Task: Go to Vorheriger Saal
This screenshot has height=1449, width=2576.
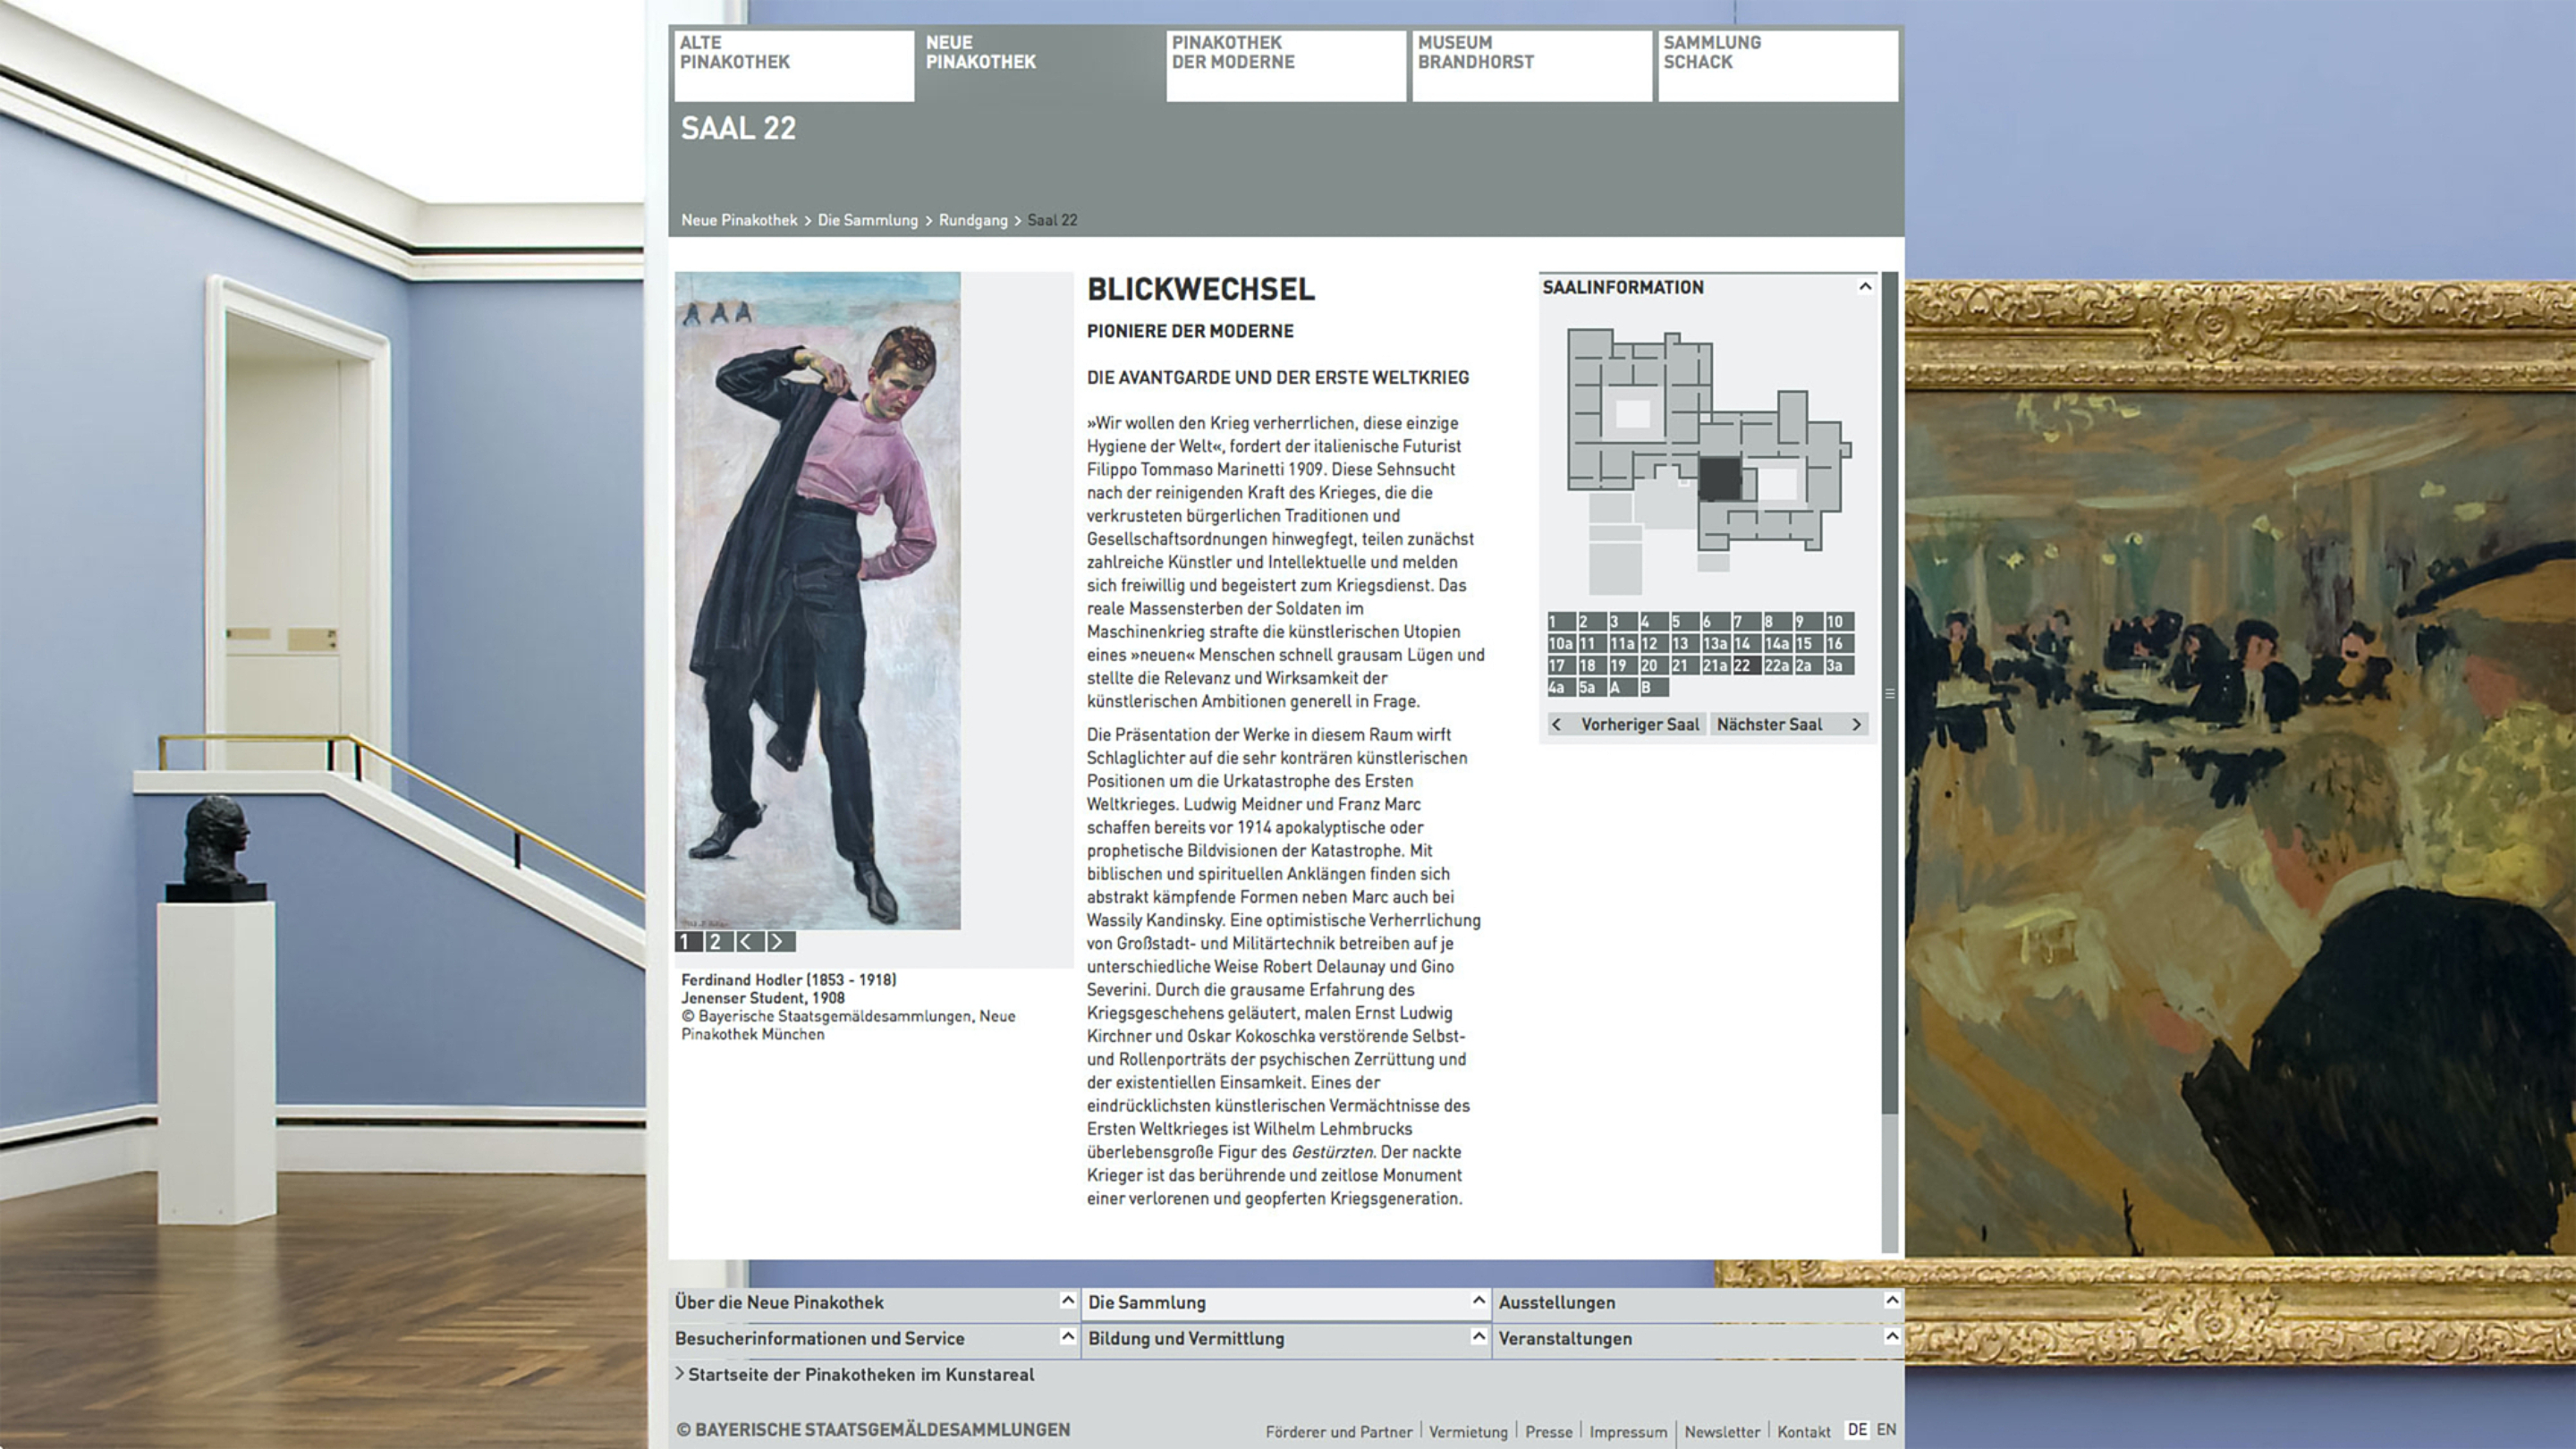Action: click(x=1628, y=725)
